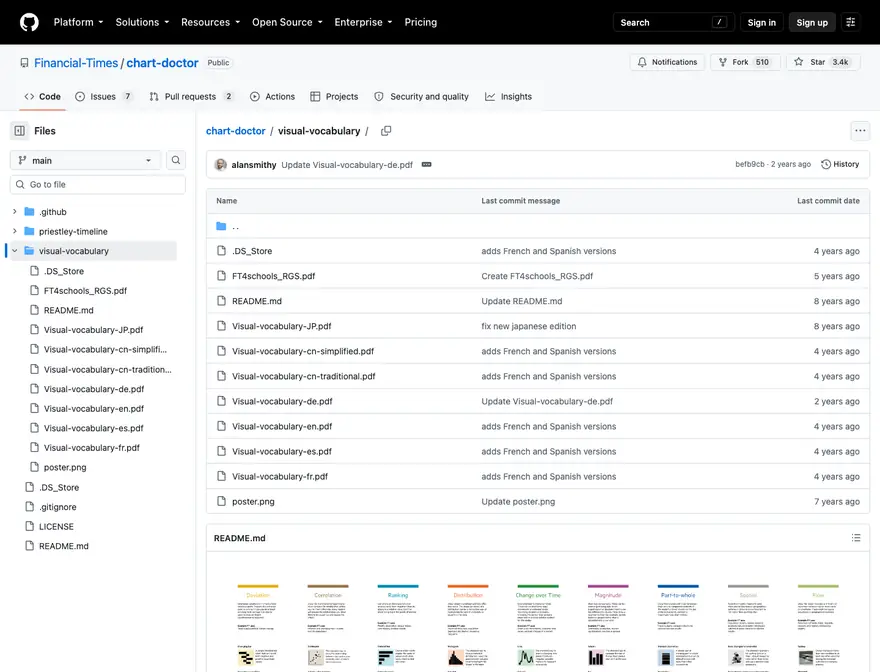Open Visual-vocabulary-en.pdf in the file table

(x=282, y=427)
